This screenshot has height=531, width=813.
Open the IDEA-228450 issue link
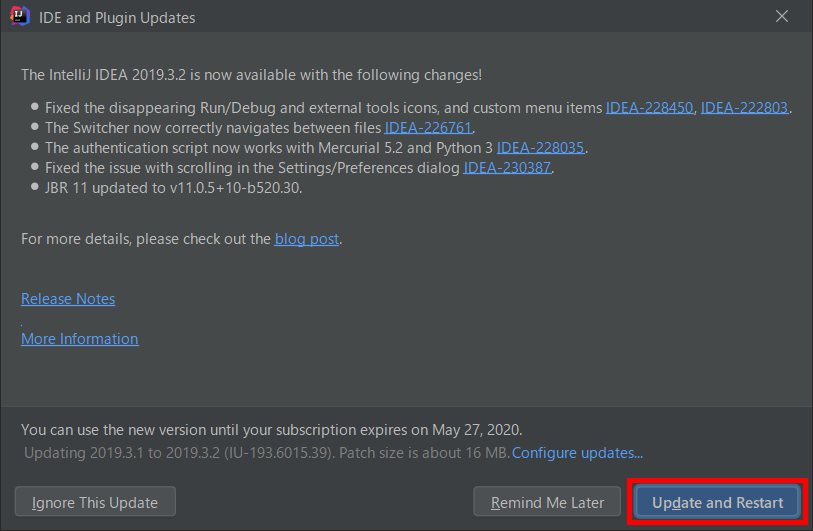pos(649,108)
